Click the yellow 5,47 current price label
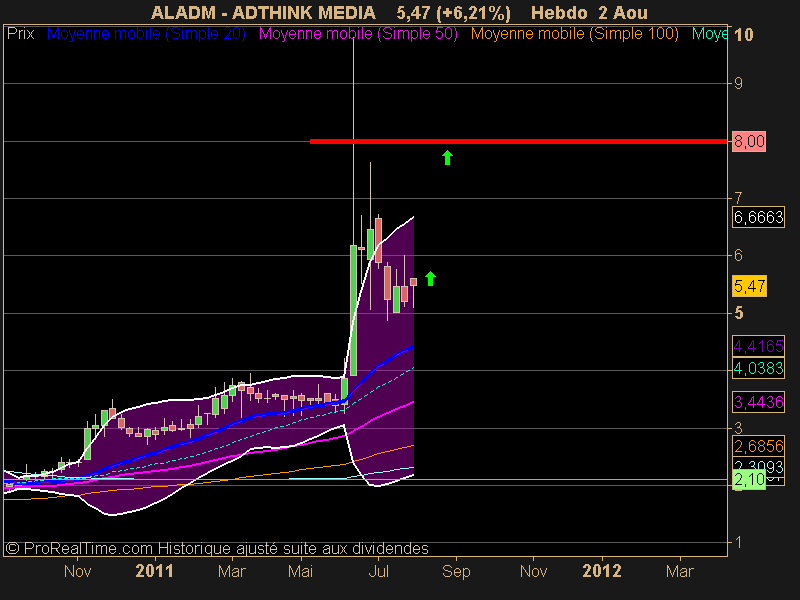 [x=749, y=286]
